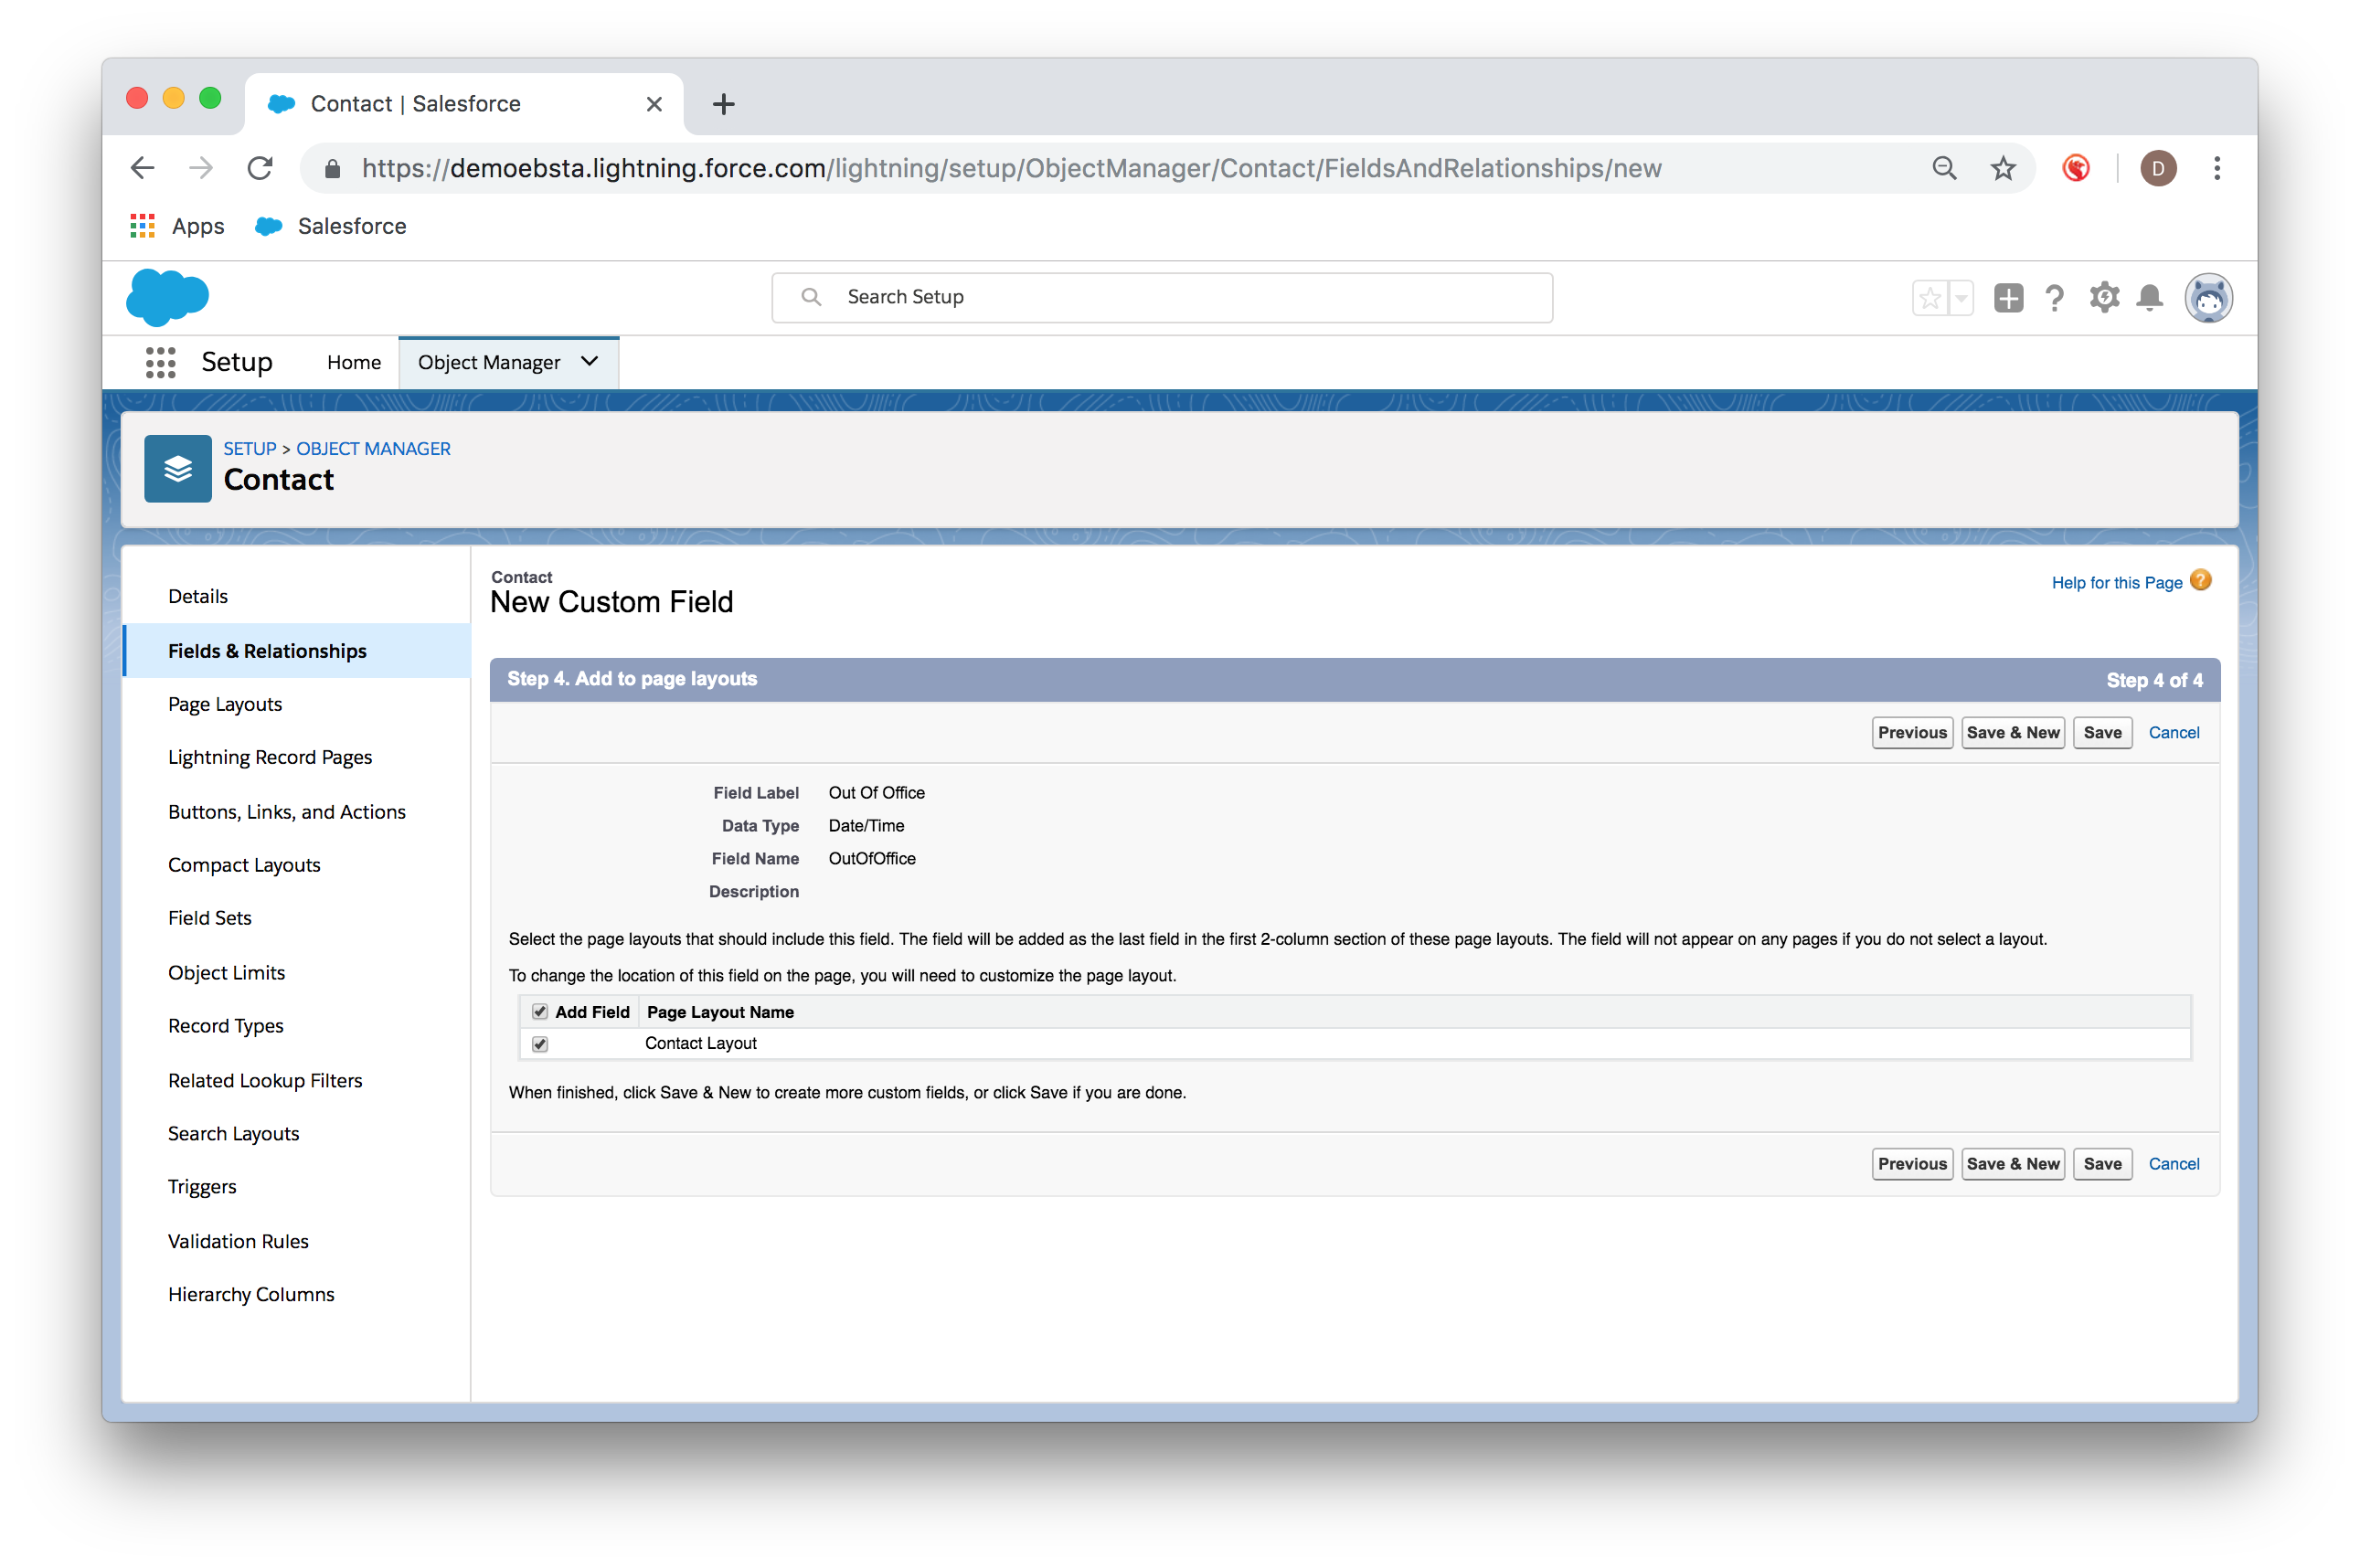Go to the OBJECT MANAGER breadcrumb link
The width and height of the screenshot is (2360, 1568).
[x=373, y=449]
